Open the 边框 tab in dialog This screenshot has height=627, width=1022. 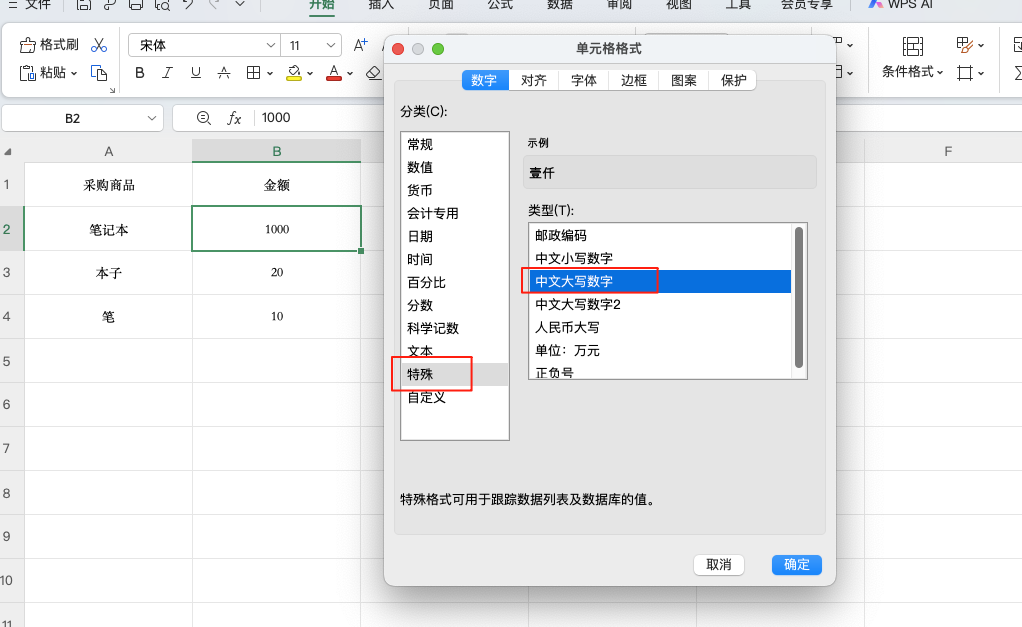[x=634, y=81]
